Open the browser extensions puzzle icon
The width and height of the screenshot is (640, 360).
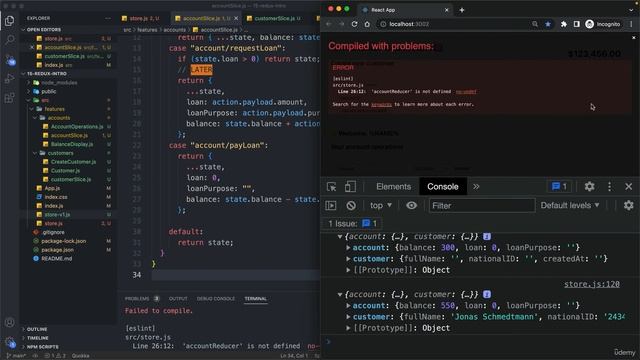564,24
